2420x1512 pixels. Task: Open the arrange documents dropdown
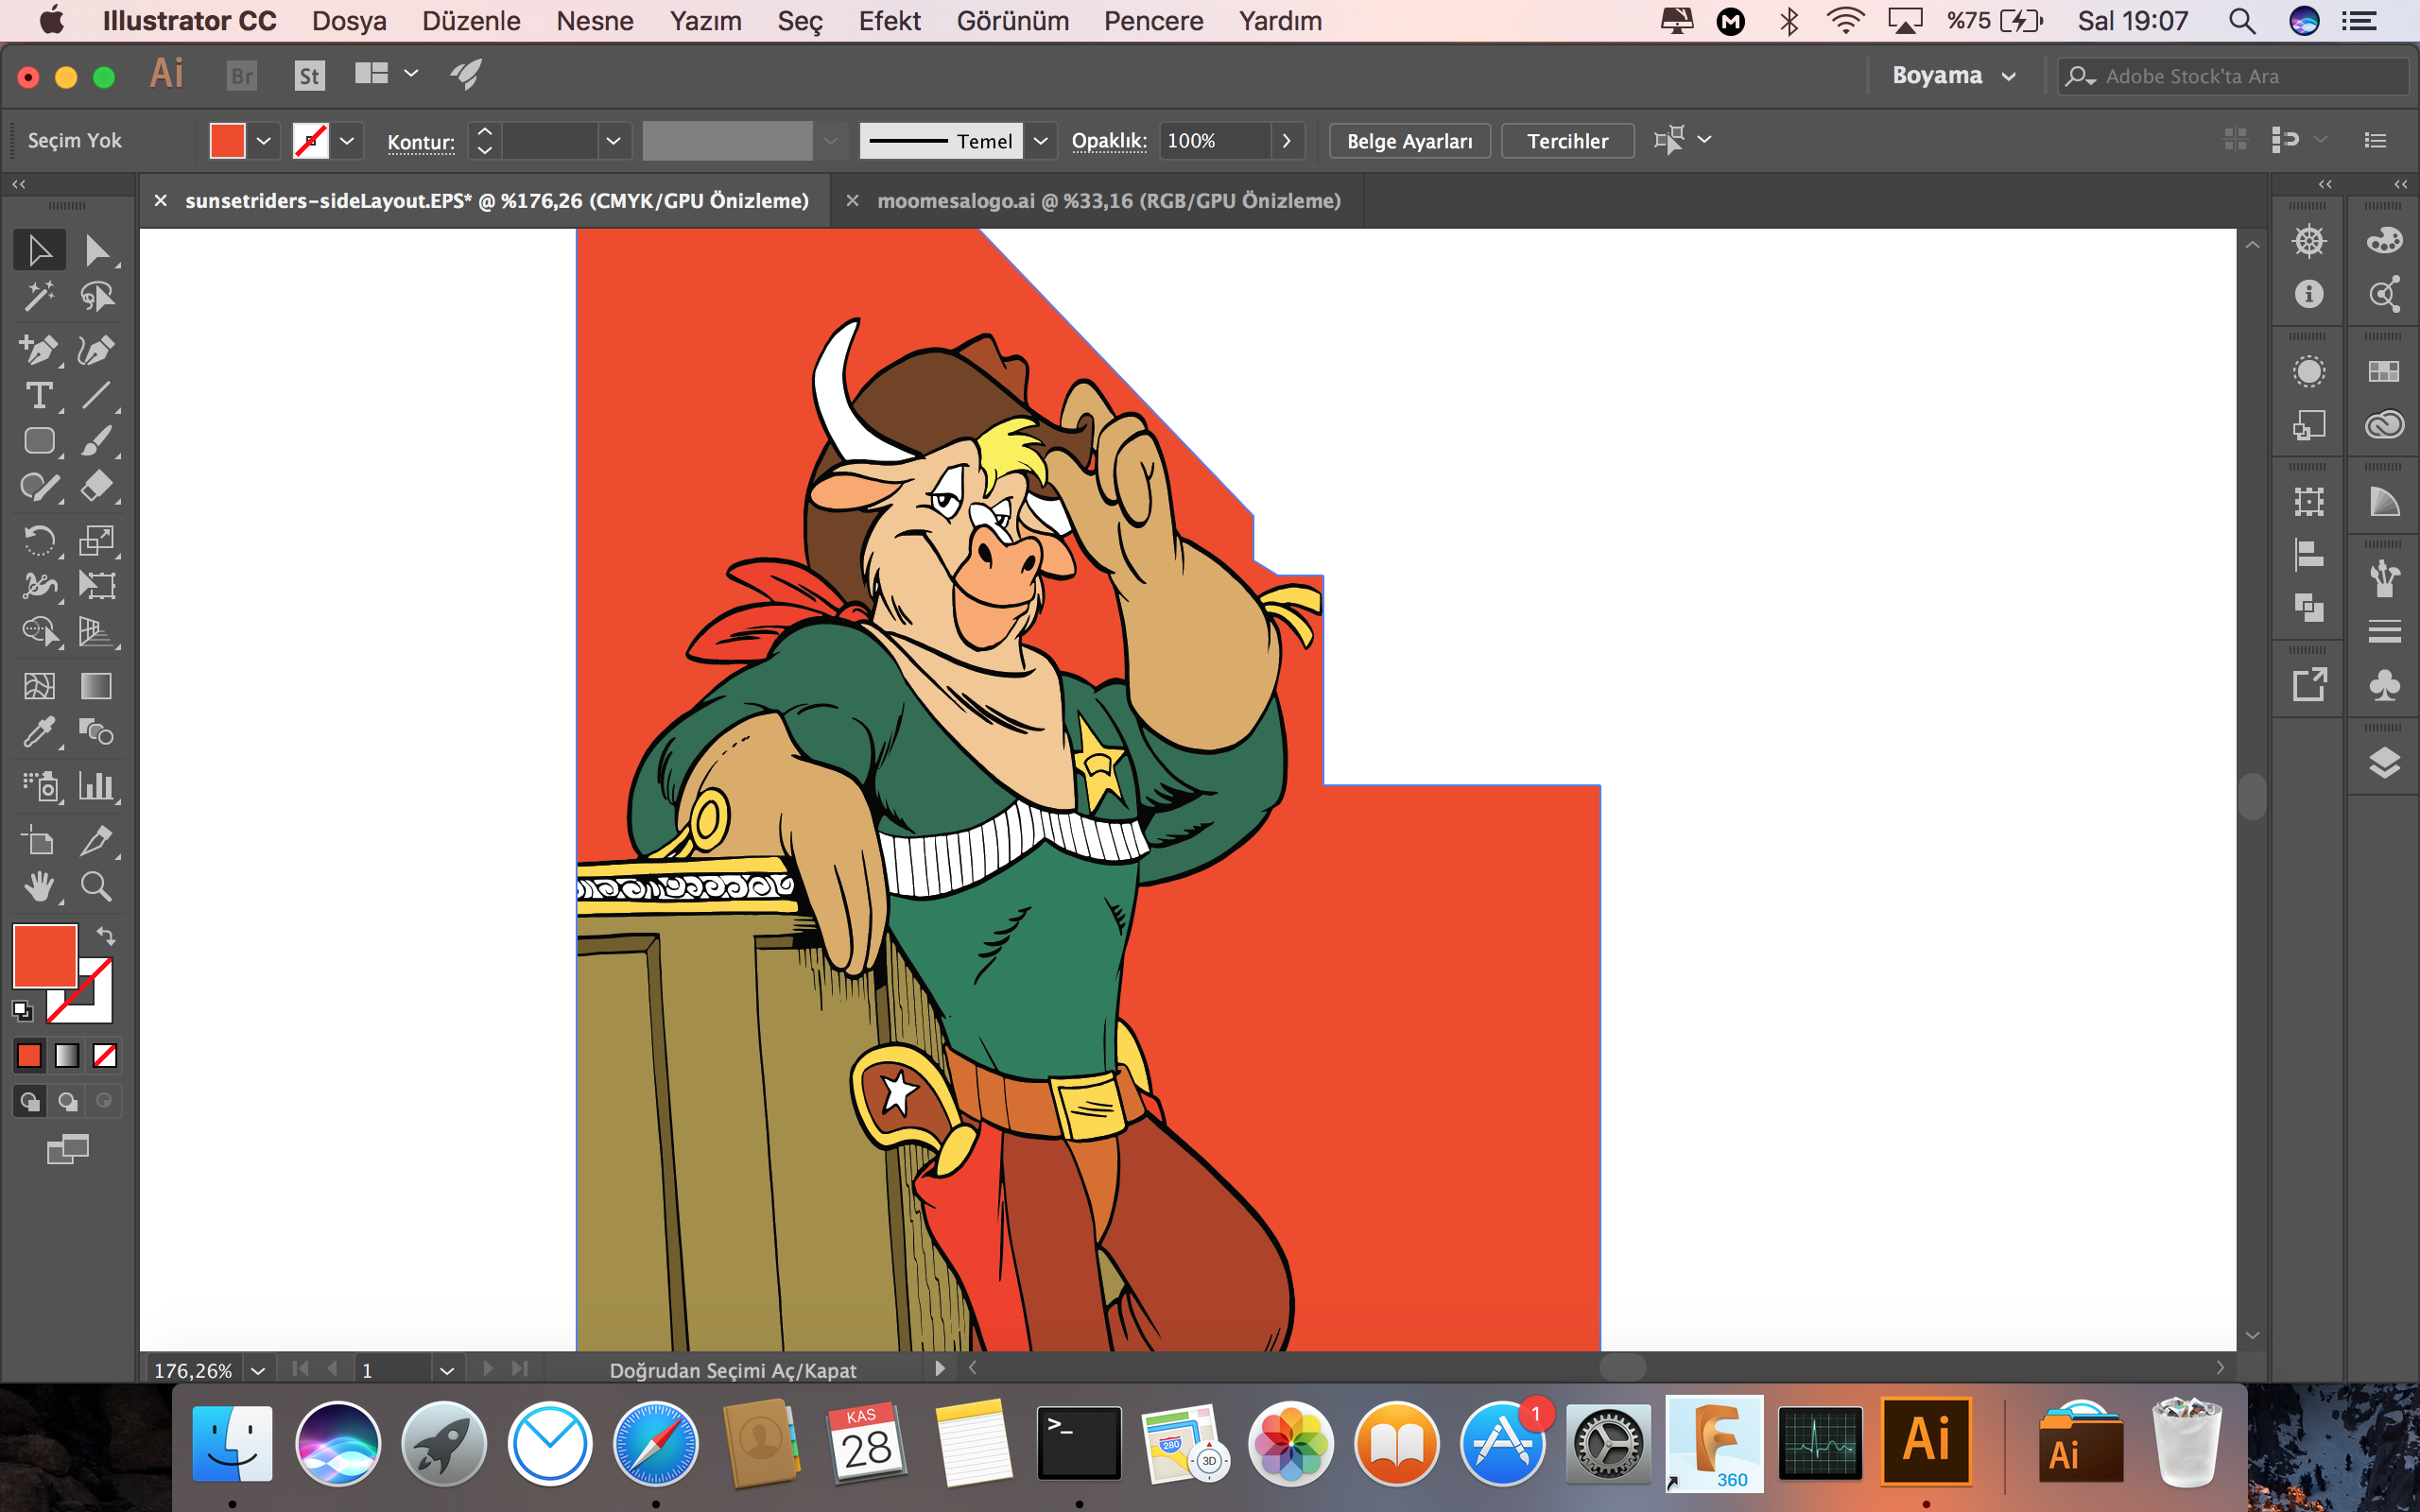[x=386, y=74]
